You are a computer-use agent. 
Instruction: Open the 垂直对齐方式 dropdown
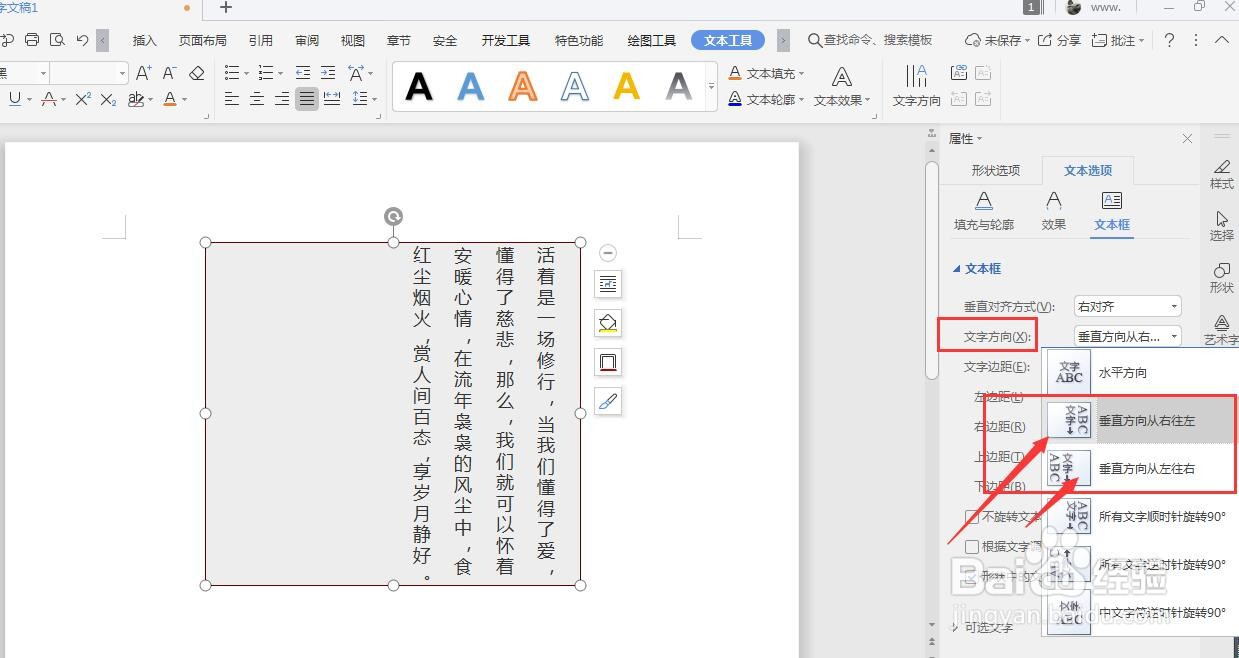click(x=1127, y=305)
